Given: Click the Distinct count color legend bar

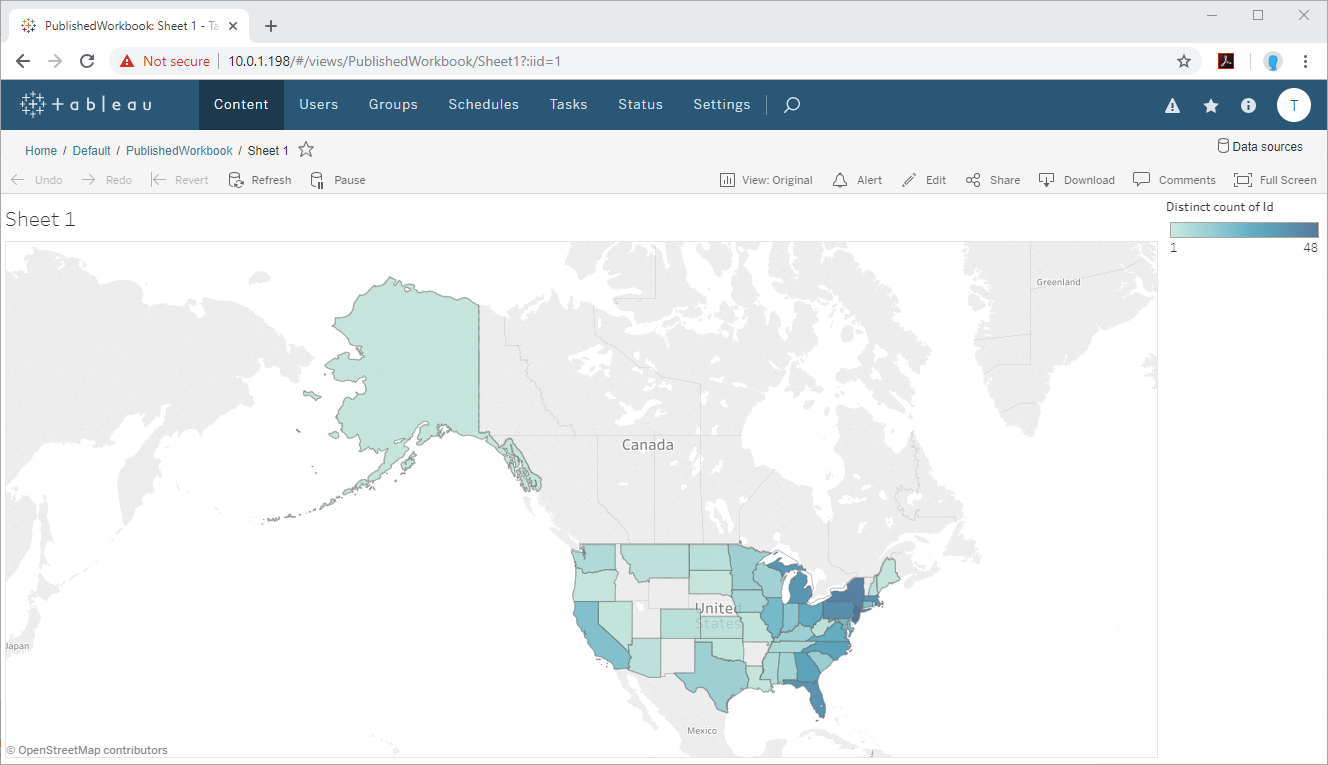Looking at the screenshot, I should pyautogui.click(x=1244, y=230).
